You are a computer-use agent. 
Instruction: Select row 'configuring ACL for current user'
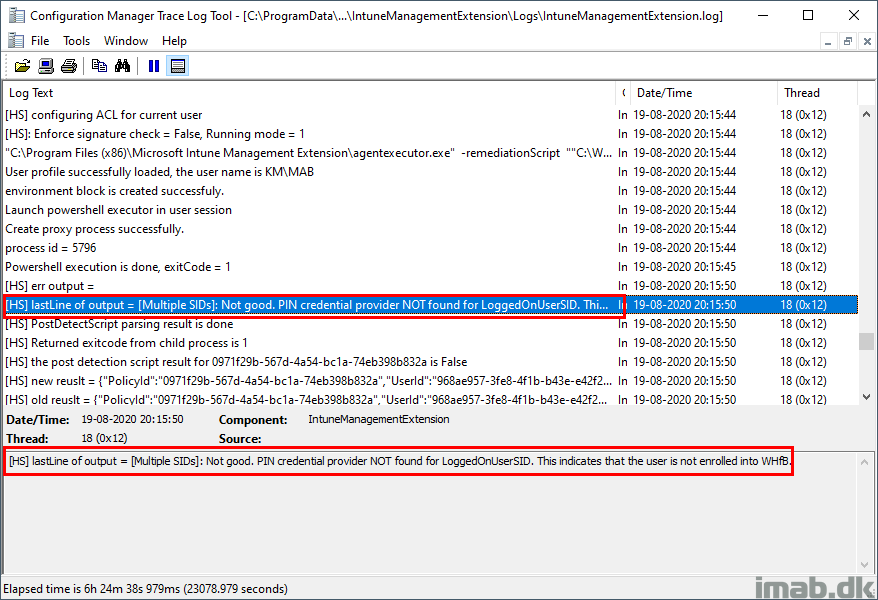tap(431, 115)
